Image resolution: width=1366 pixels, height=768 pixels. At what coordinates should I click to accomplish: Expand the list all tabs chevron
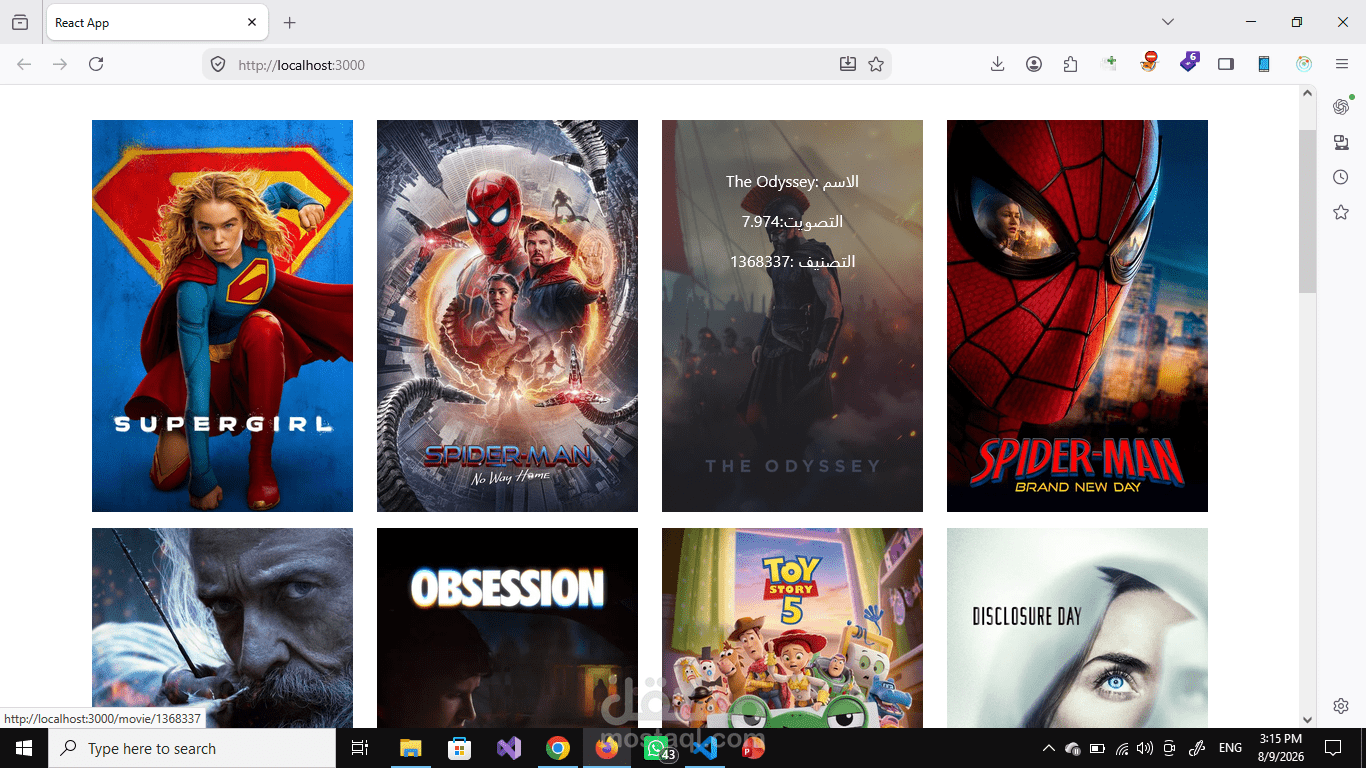click(x=1167, y=22)
